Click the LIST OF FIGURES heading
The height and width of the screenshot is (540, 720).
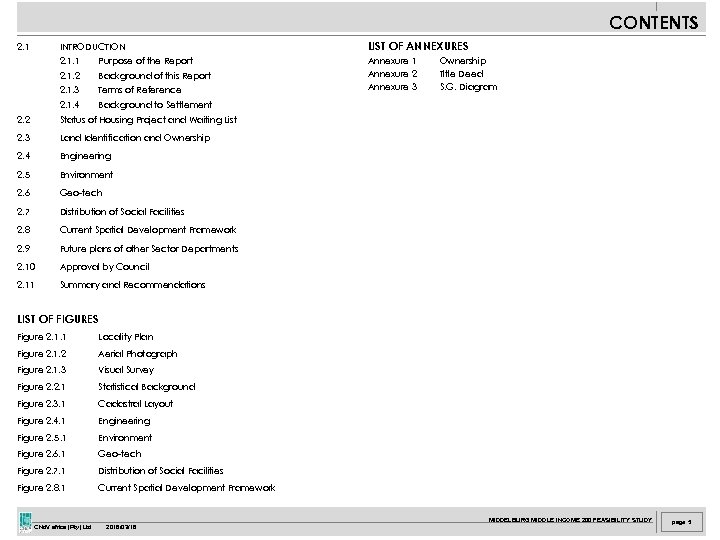click(58, 319)
